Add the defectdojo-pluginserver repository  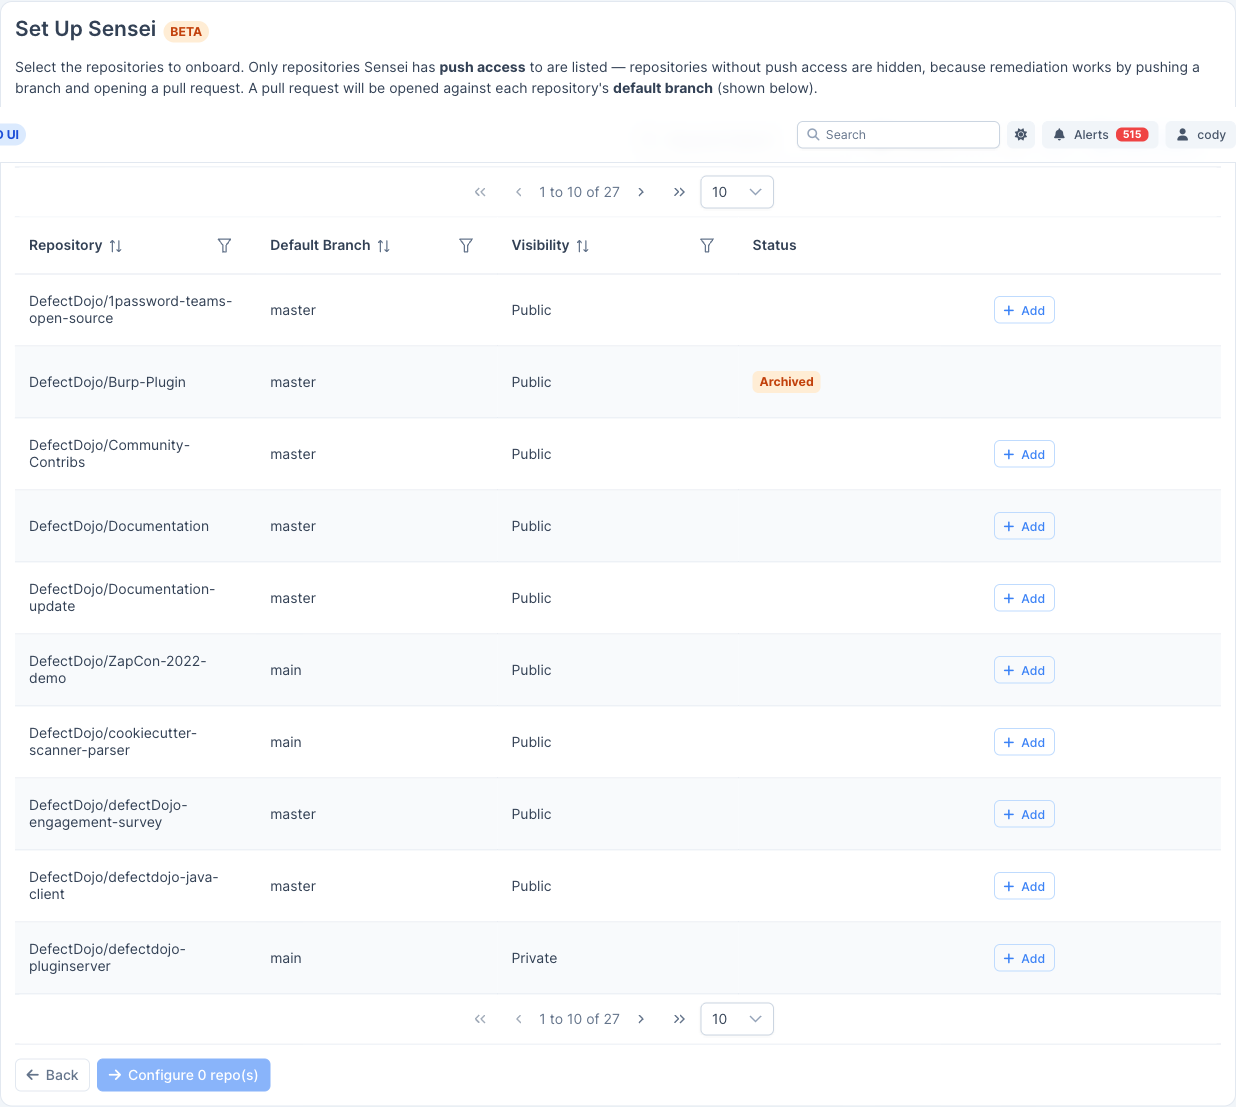1024,959
